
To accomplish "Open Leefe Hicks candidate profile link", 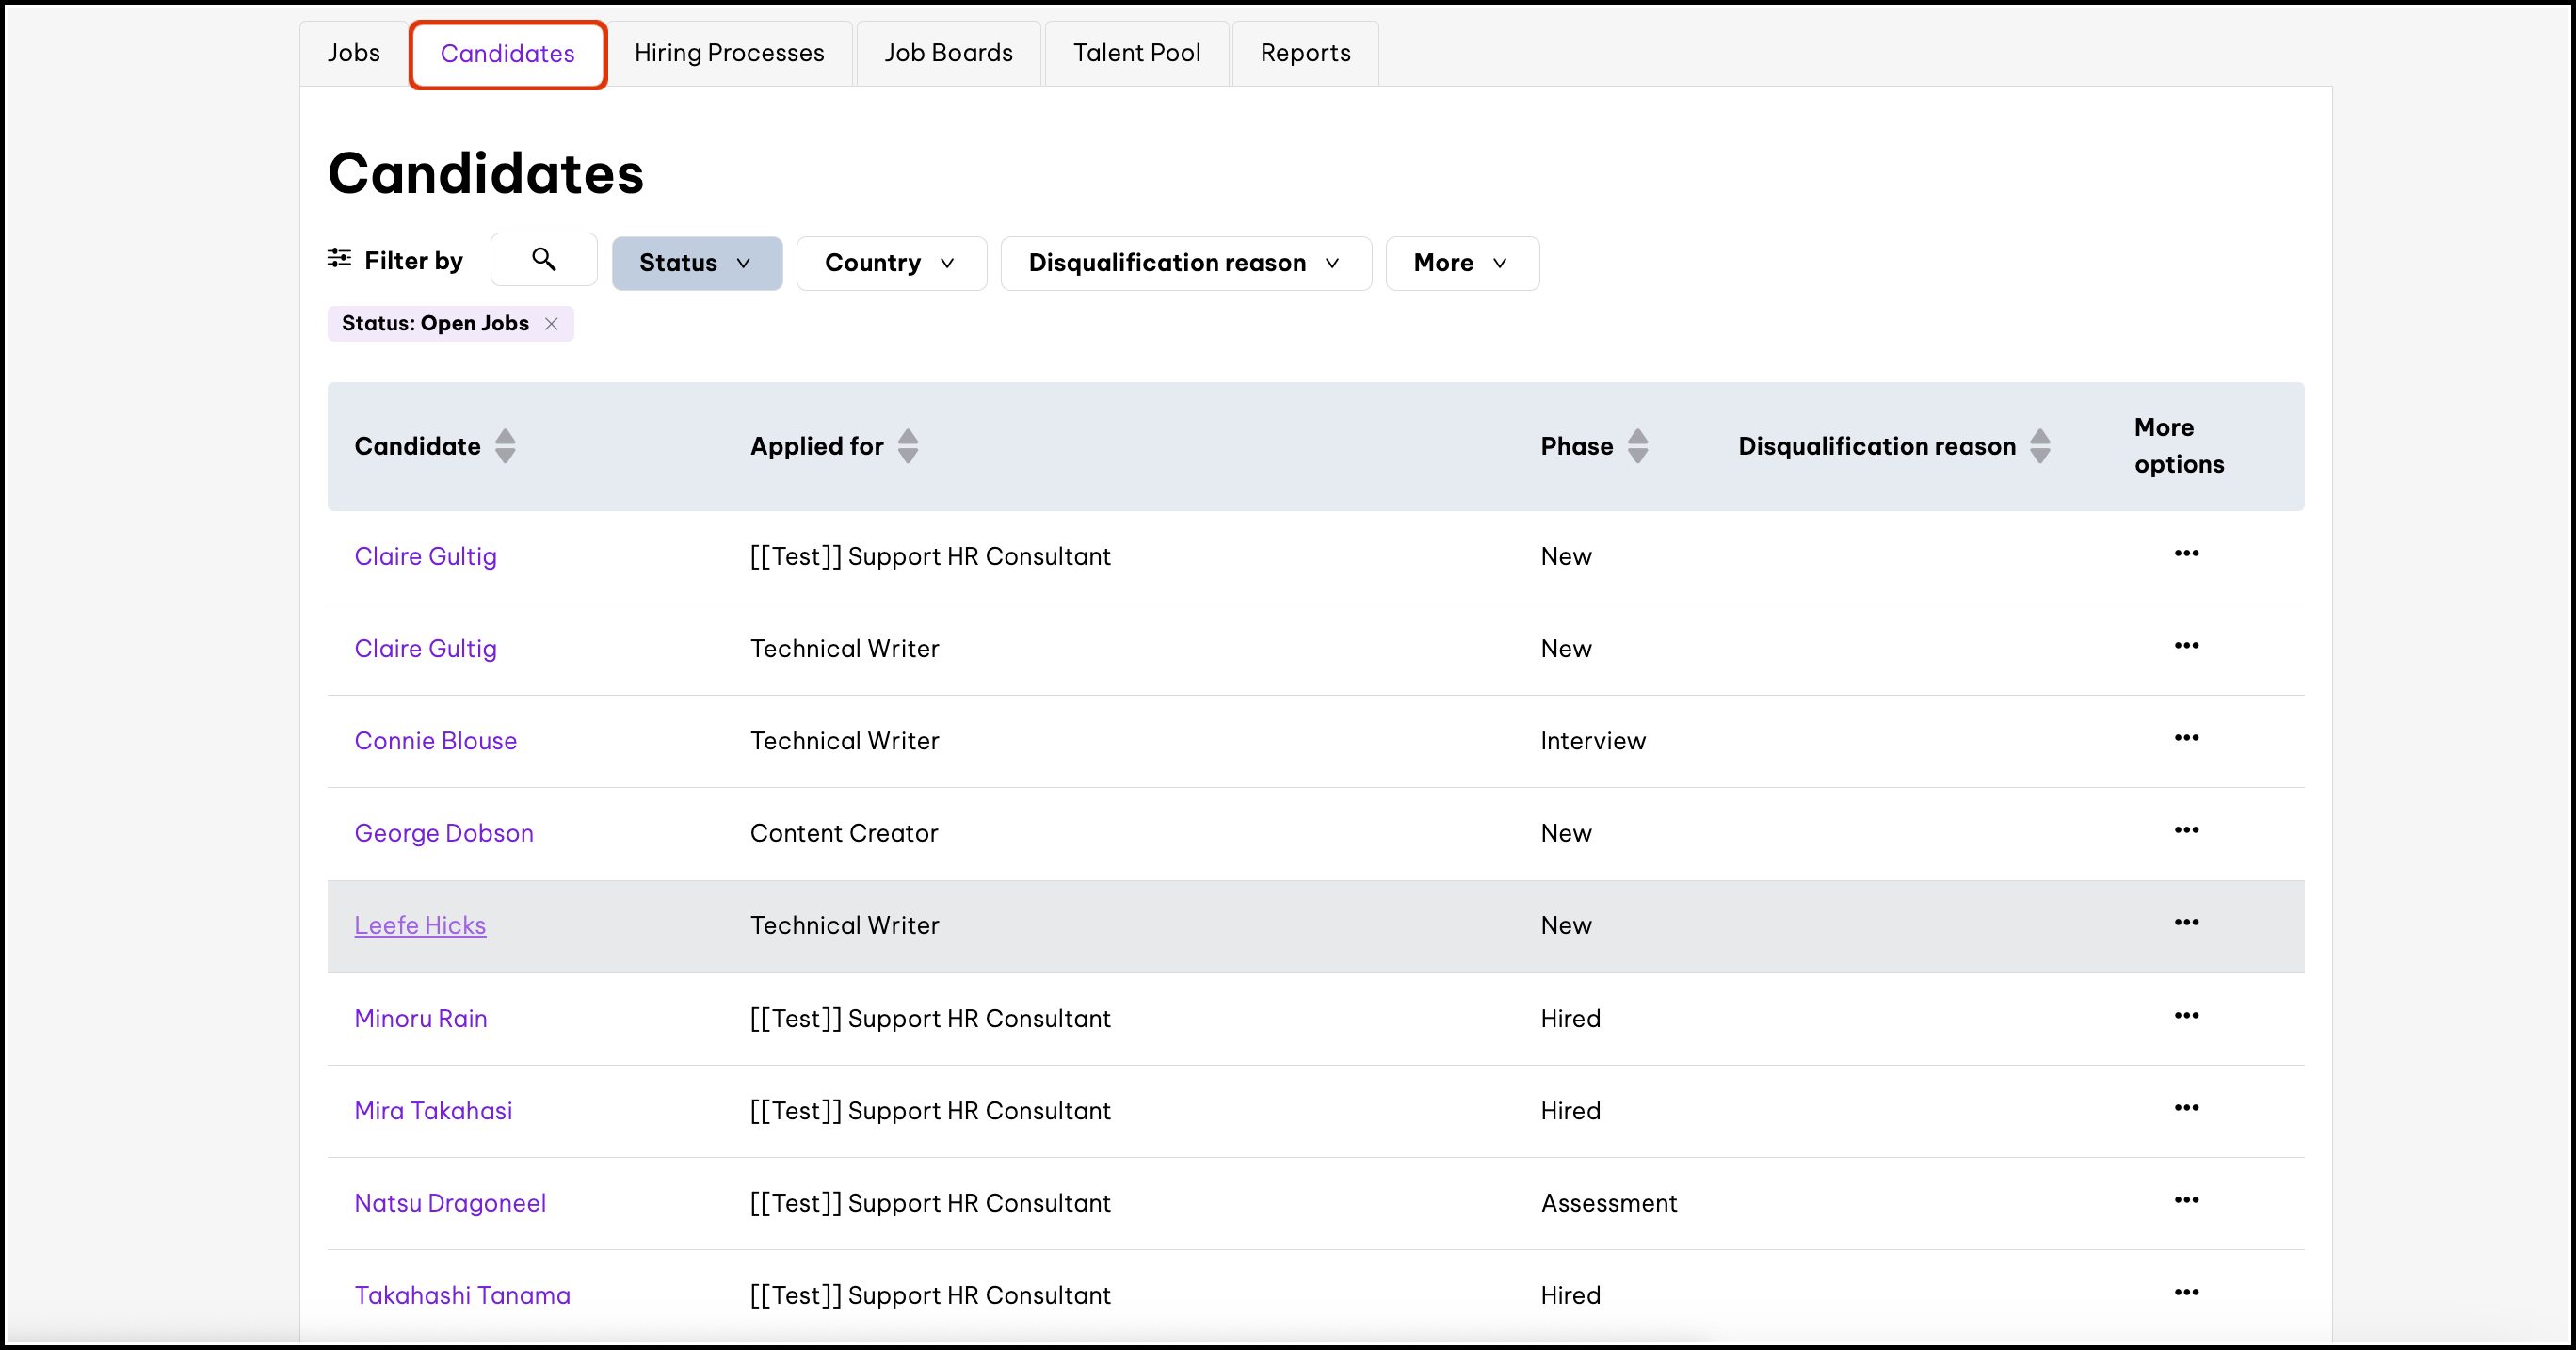I will [420, 926].
